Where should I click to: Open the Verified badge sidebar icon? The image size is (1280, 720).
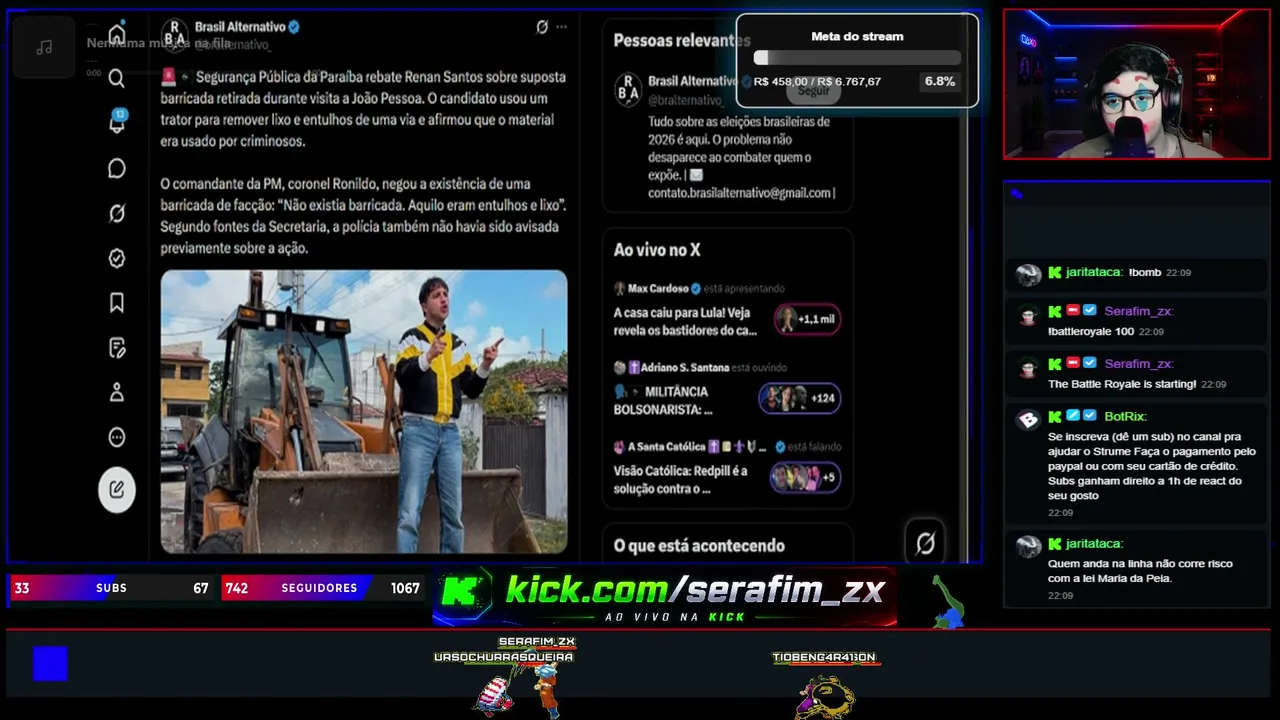(117, 258)
